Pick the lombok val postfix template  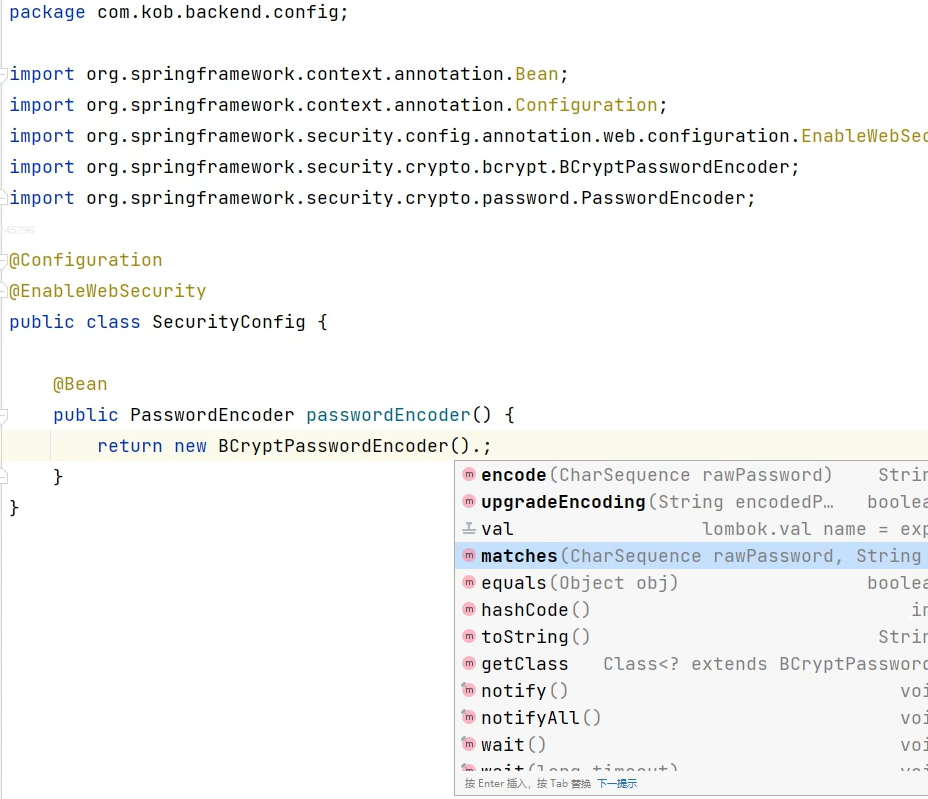tap(691, 529)
